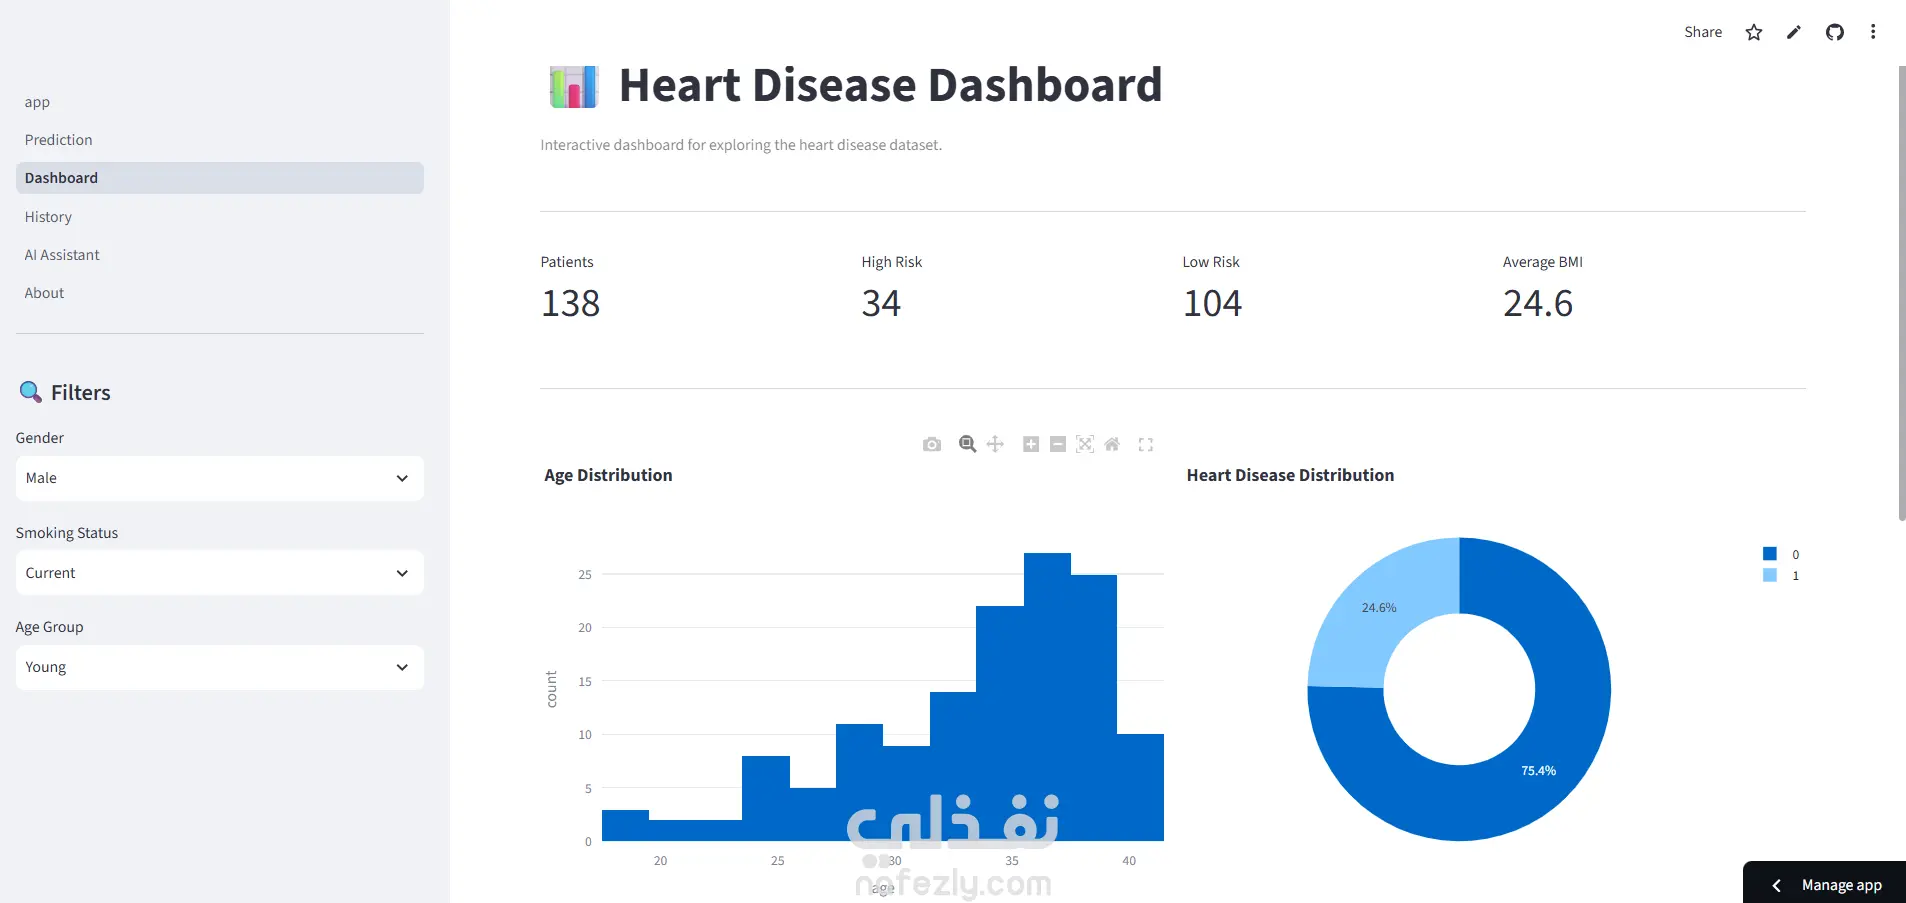Activate the Pan tool on chart
This screenshot has width=1906, height=903.
click(x=995, y=444)
